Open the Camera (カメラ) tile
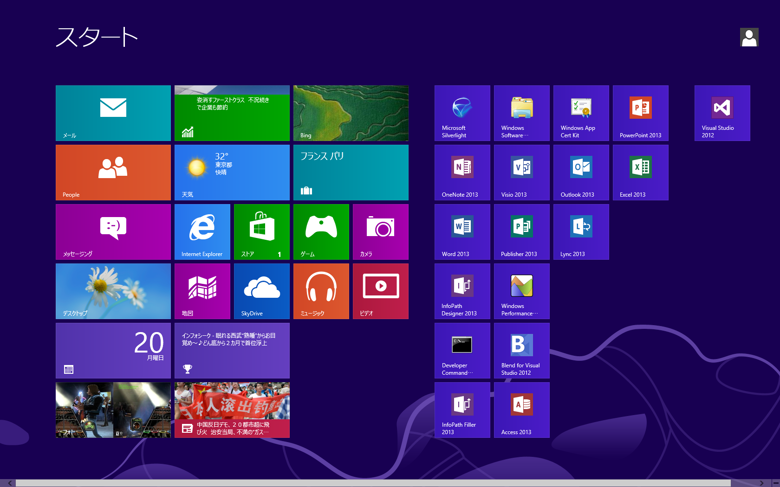780x487 pixels. click(381, 232)
